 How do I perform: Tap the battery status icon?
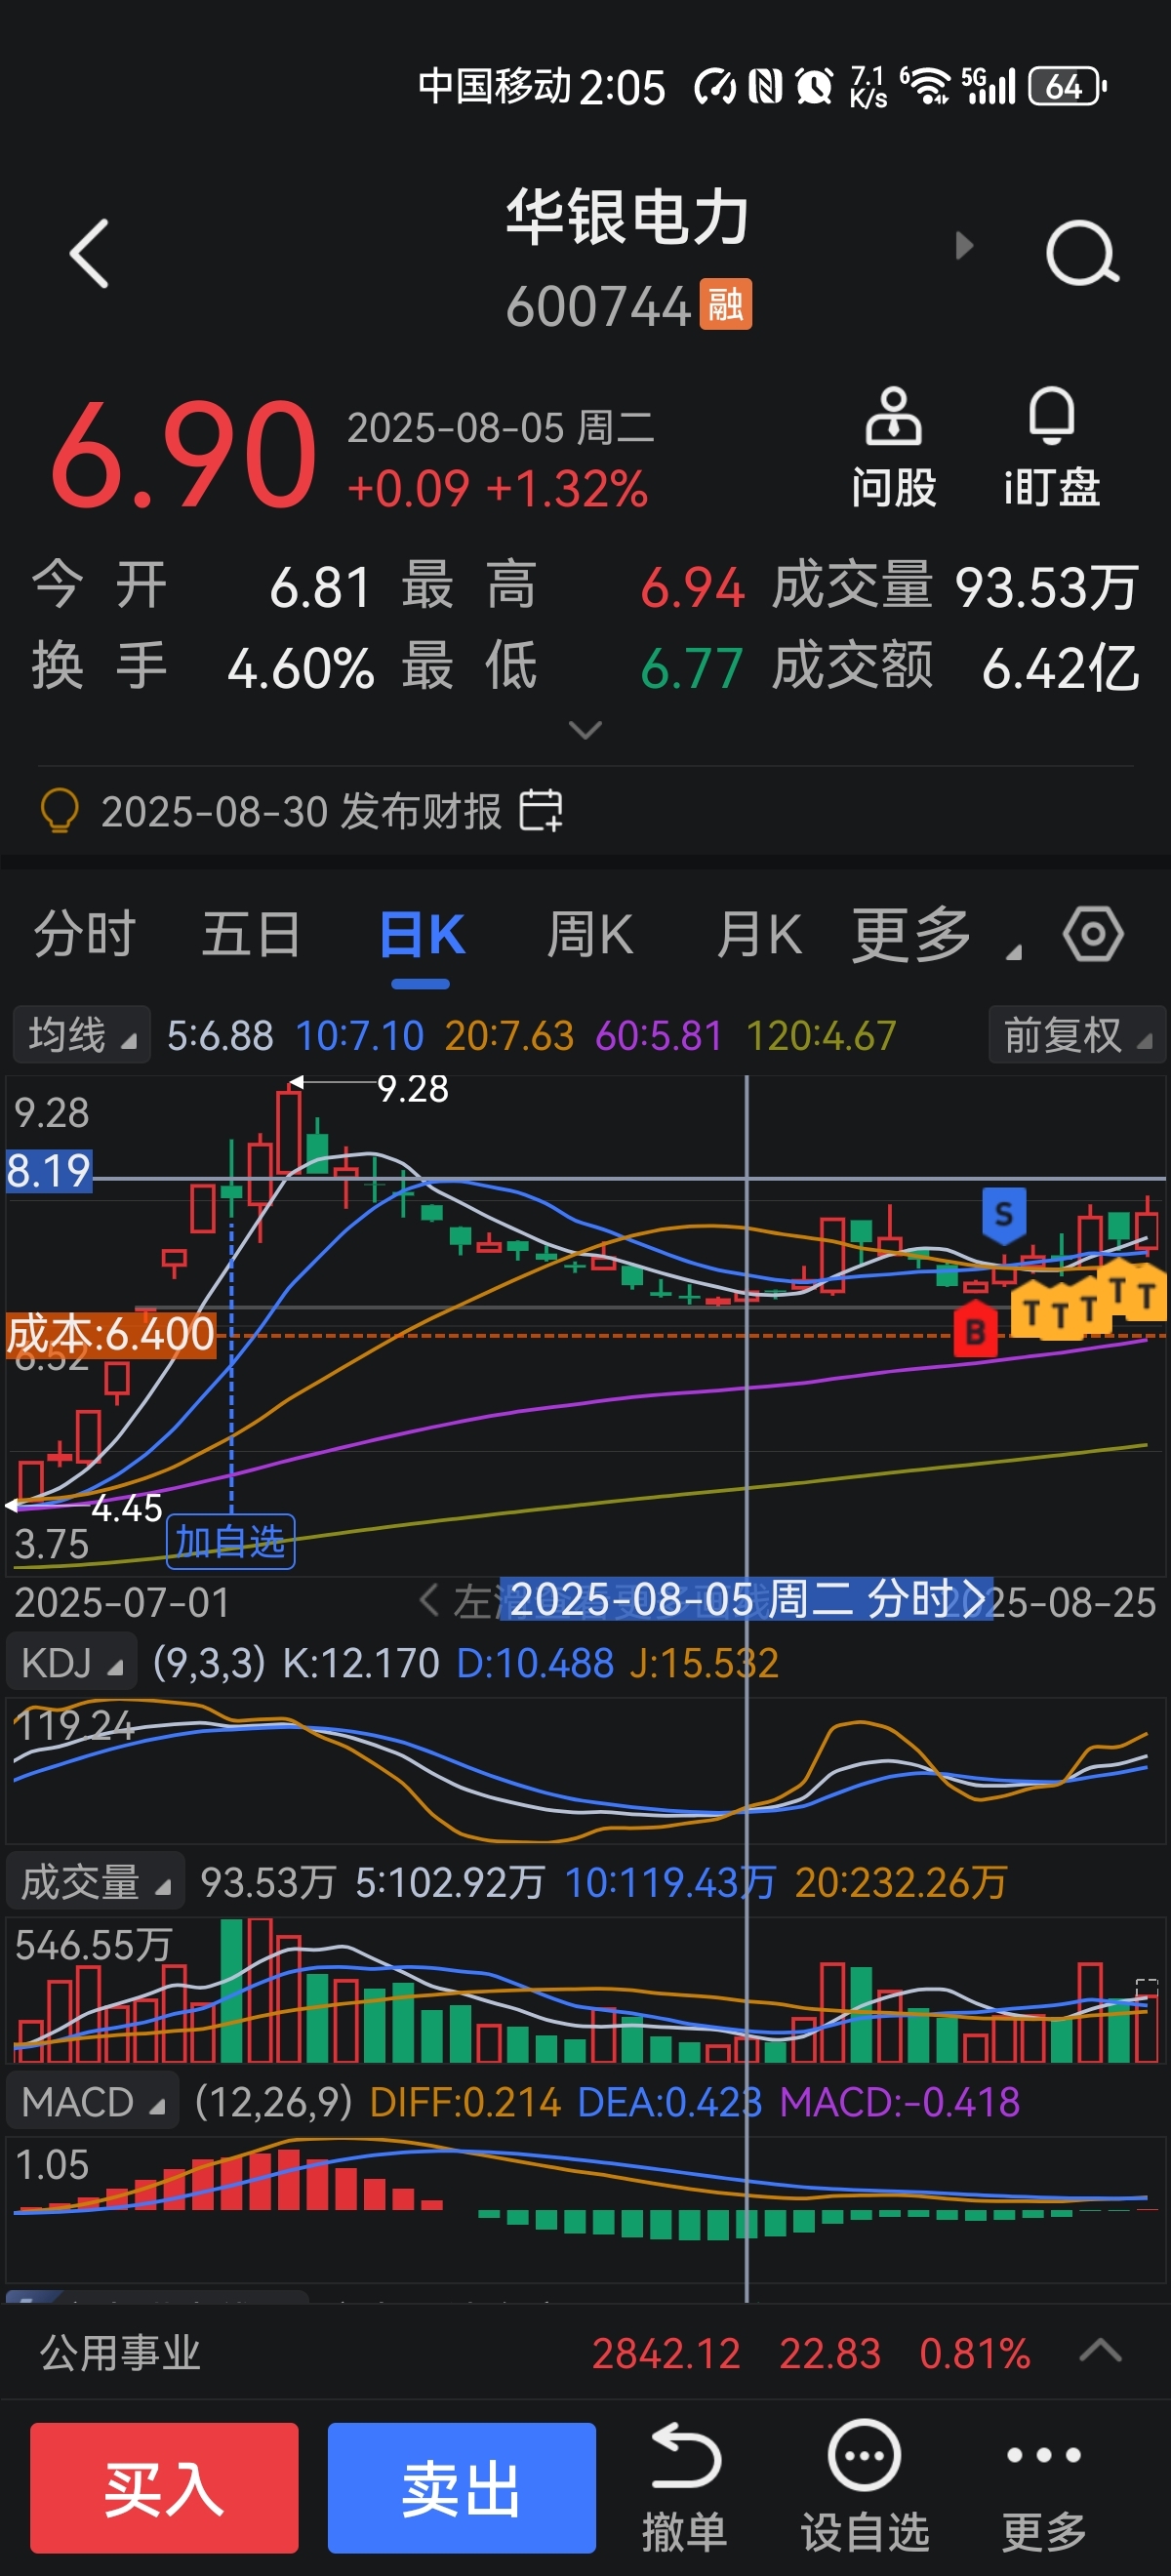[1067, 86]
